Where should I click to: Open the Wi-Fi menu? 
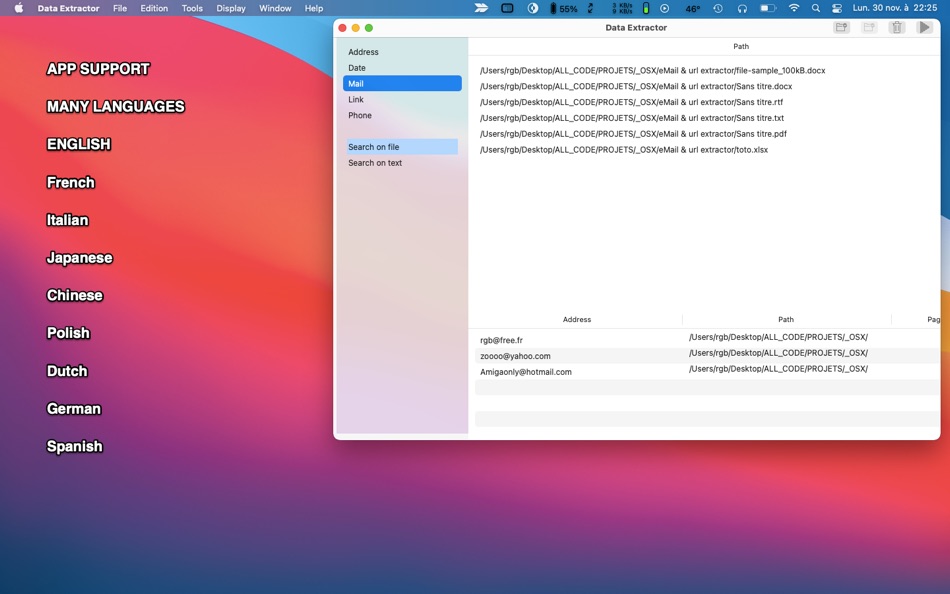[x=794, y=8]
